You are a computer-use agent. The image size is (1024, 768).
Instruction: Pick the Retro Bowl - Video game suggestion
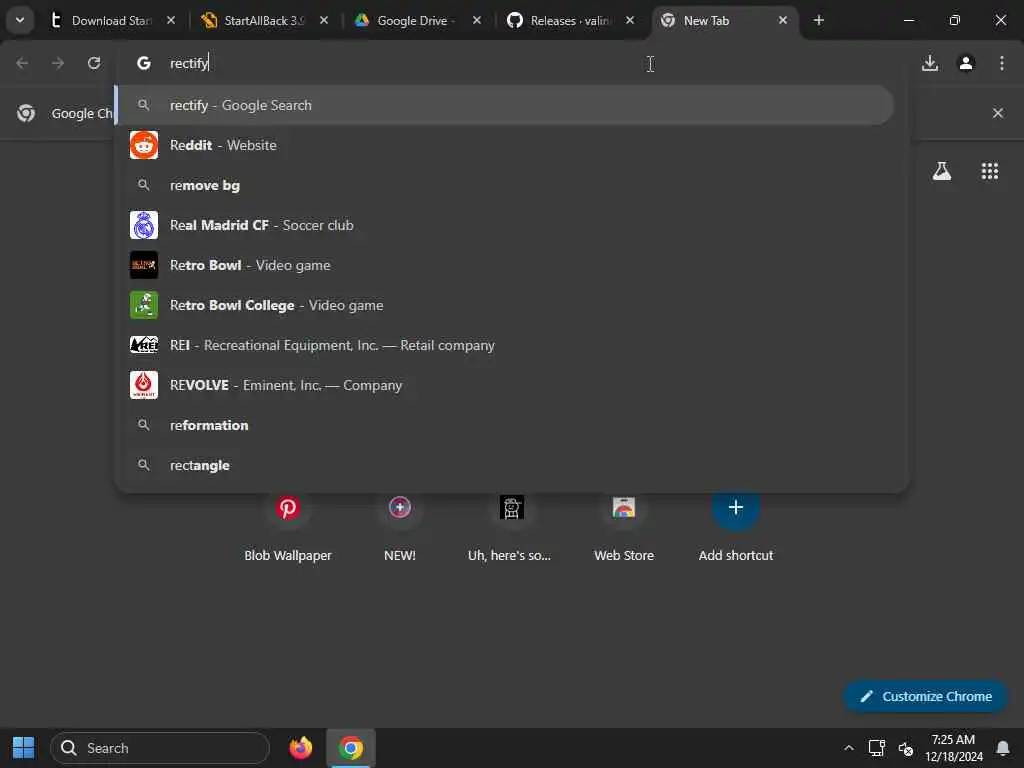[x=504, y=265]
